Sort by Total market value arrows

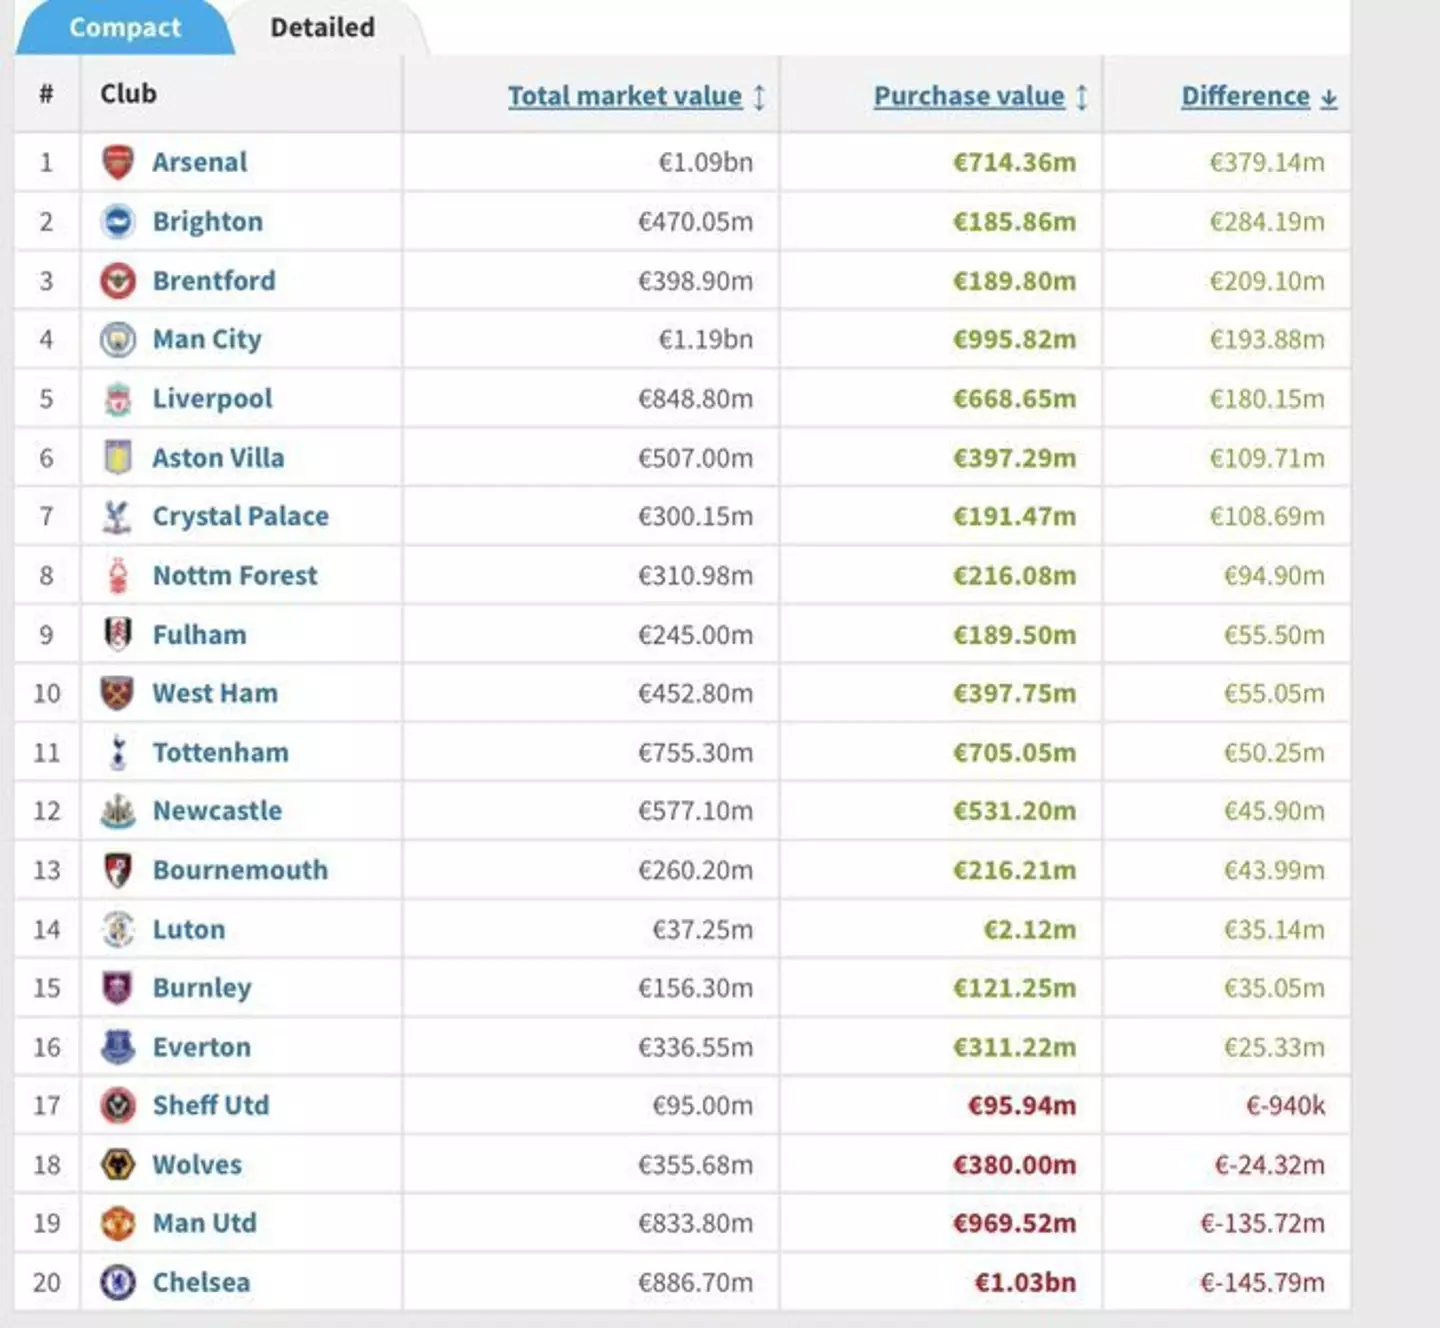pyautogui.click(x=760, y=97)
